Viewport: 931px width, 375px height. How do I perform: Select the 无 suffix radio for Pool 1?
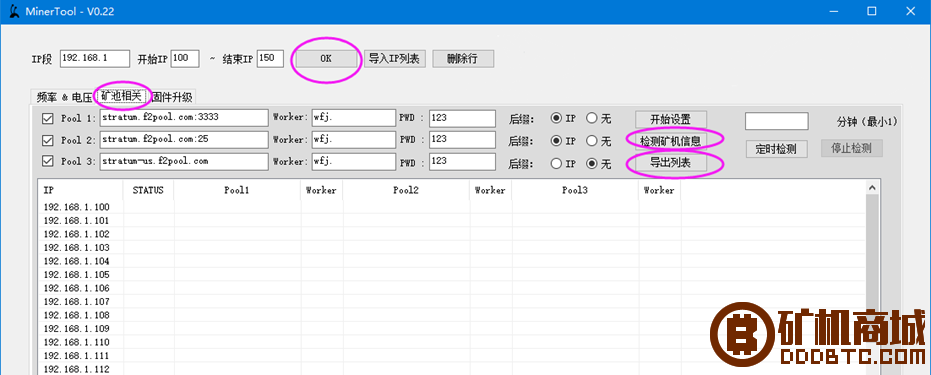(591, 119)
